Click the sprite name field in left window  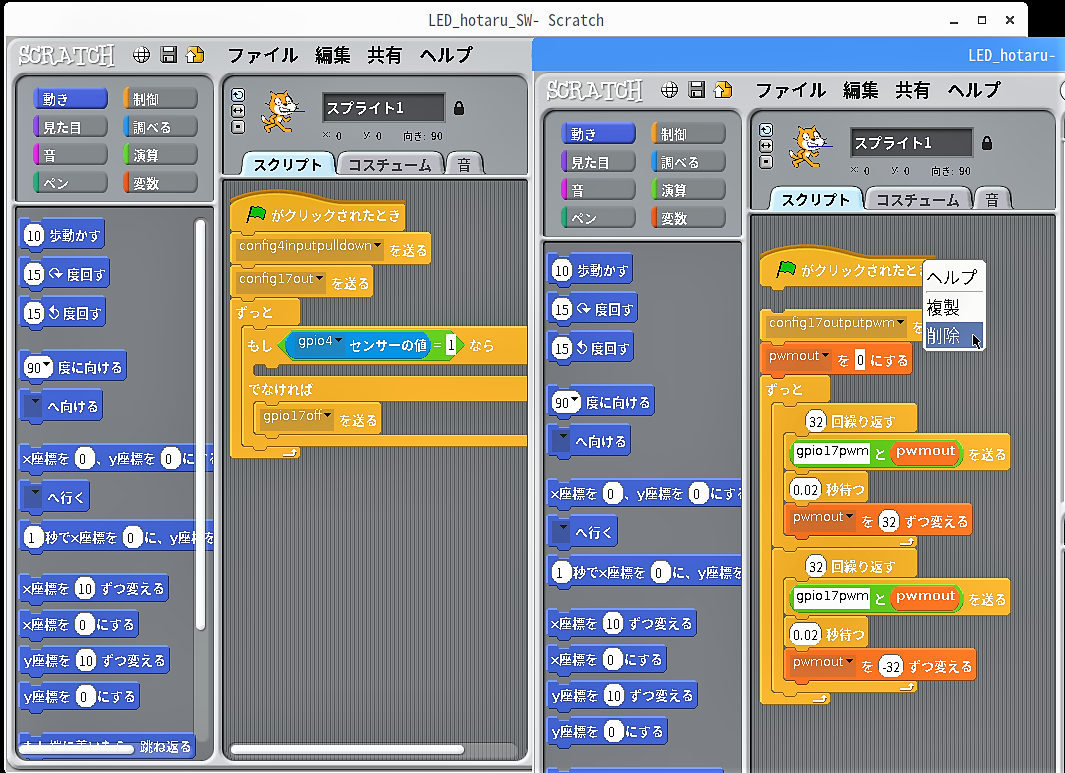click(x=383, y=108)
